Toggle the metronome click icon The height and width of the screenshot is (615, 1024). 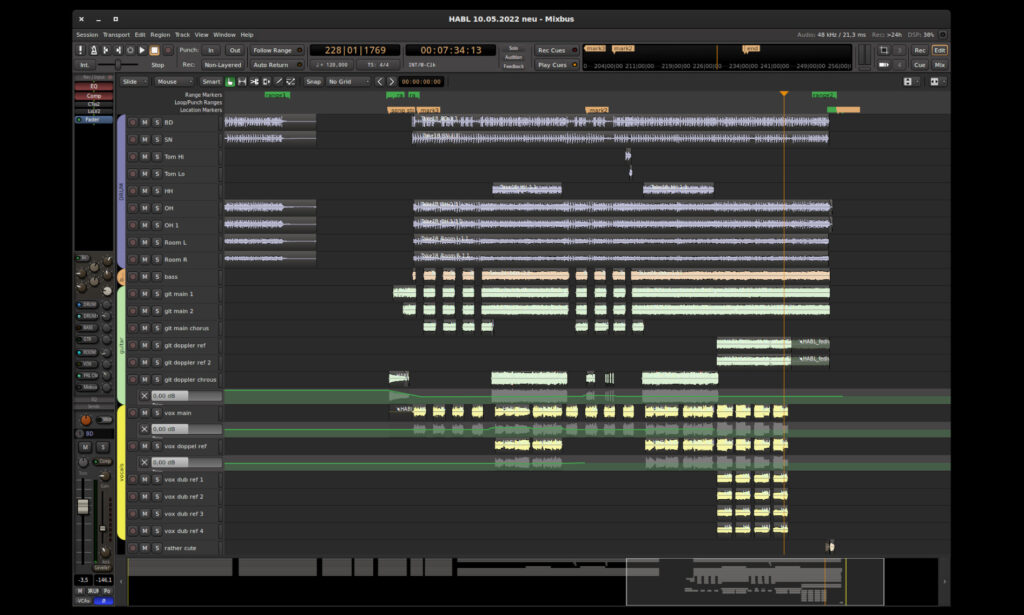point(93,50)
